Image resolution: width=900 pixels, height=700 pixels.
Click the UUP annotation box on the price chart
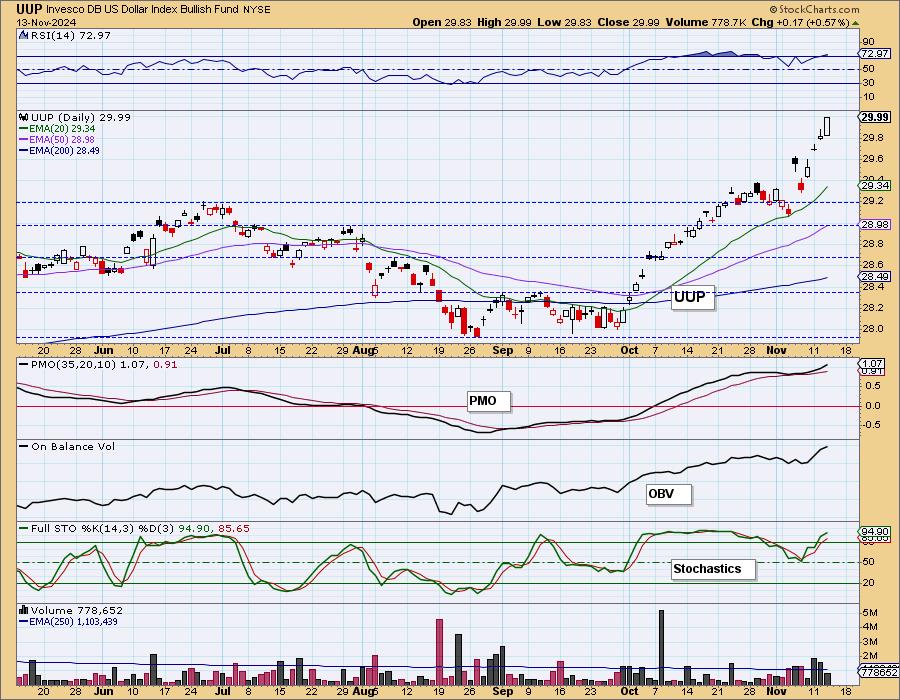[693, 297]
